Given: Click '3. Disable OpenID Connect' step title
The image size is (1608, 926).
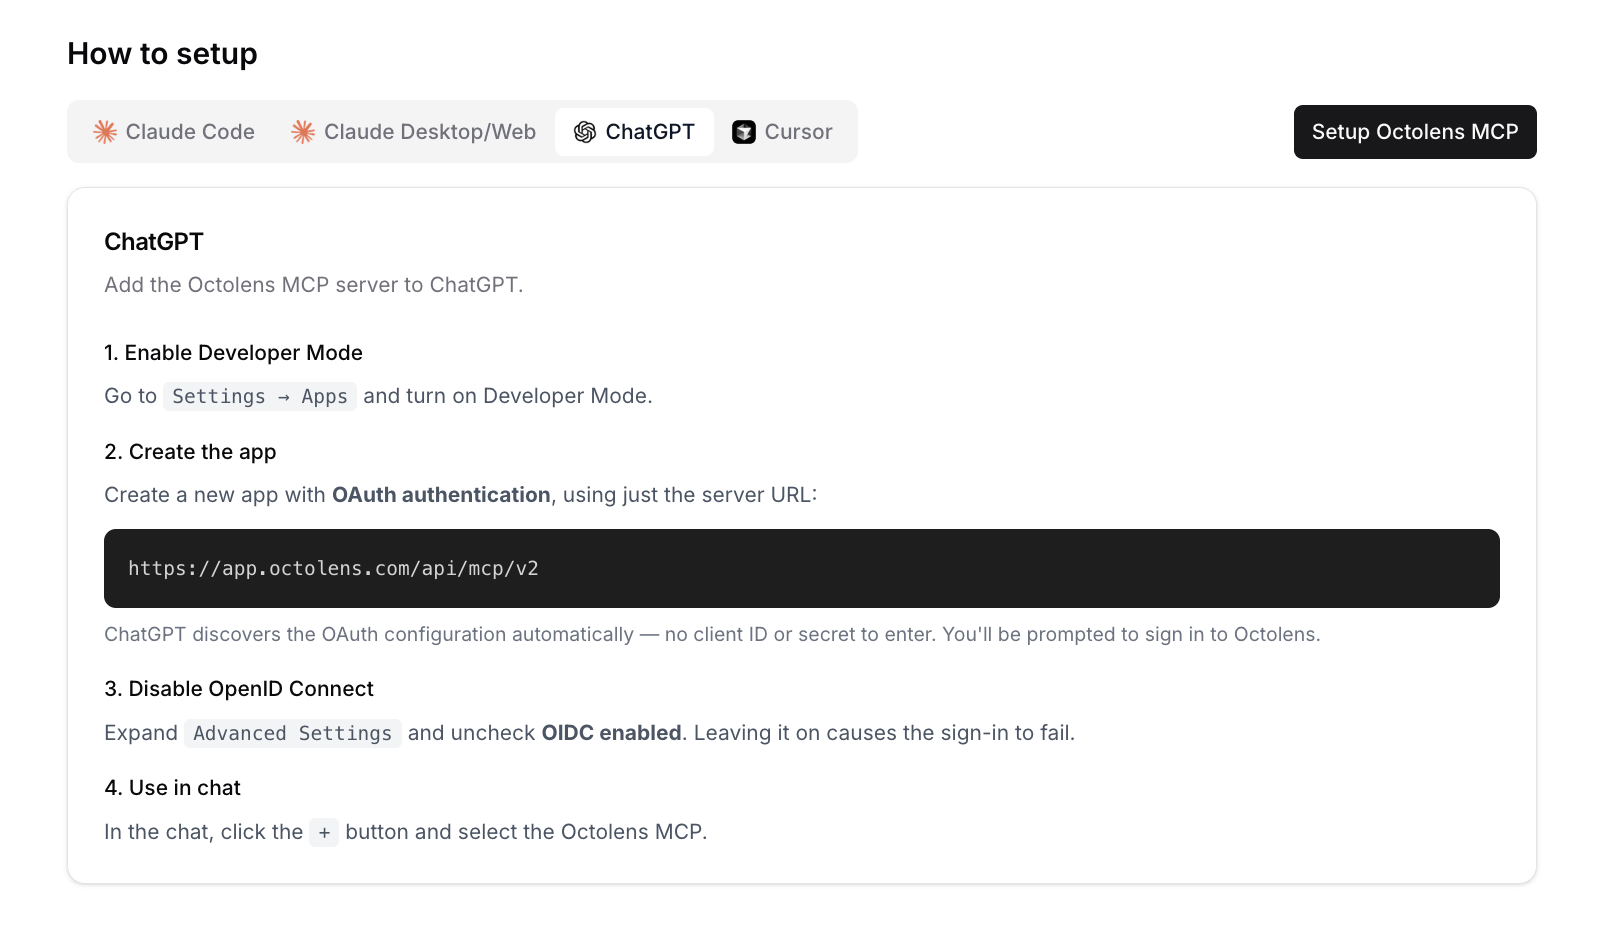Looking at the screenshot, I should click(239, 689).
